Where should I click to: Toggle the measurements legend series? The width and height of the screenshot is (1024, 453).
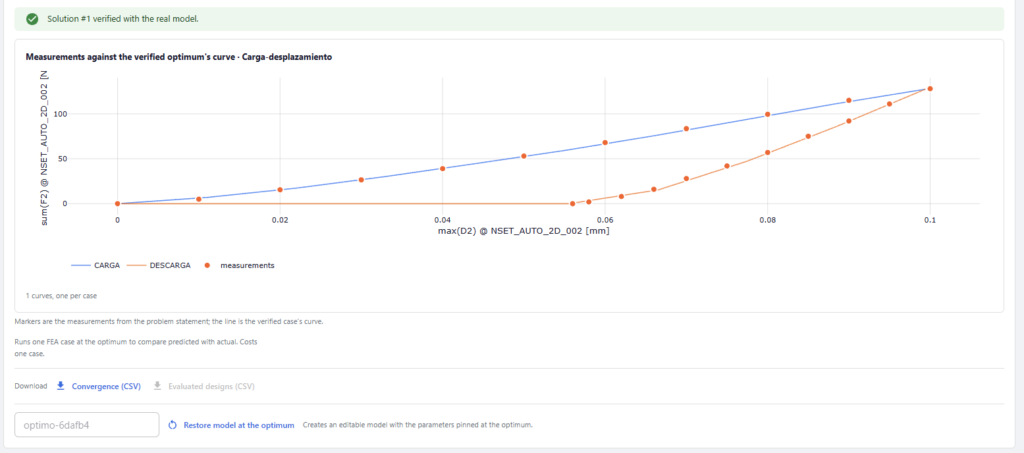[x=238, y=266]
